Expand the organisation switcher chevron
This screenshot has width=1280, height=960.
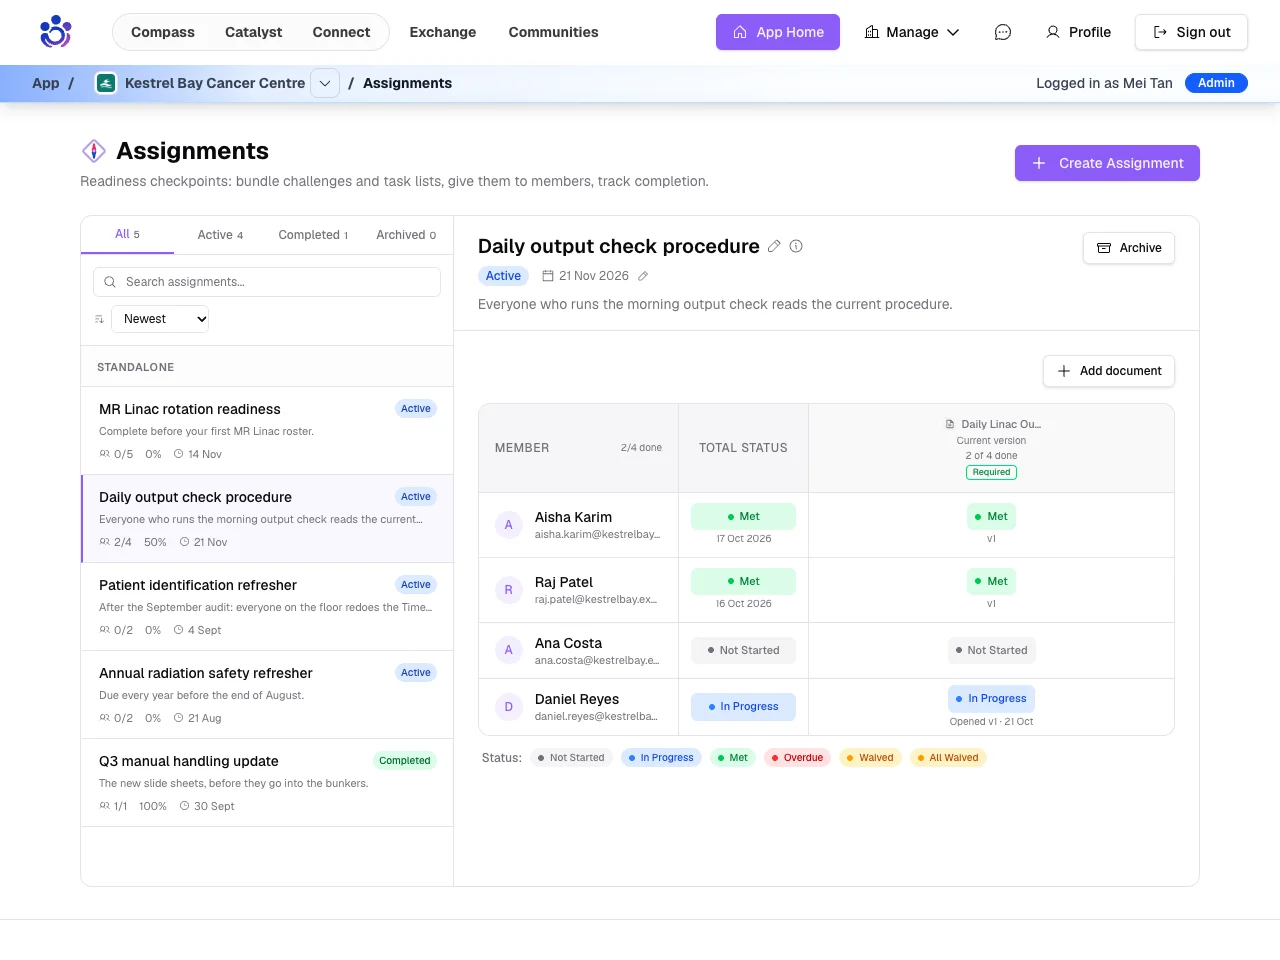(x=325, y=83)
